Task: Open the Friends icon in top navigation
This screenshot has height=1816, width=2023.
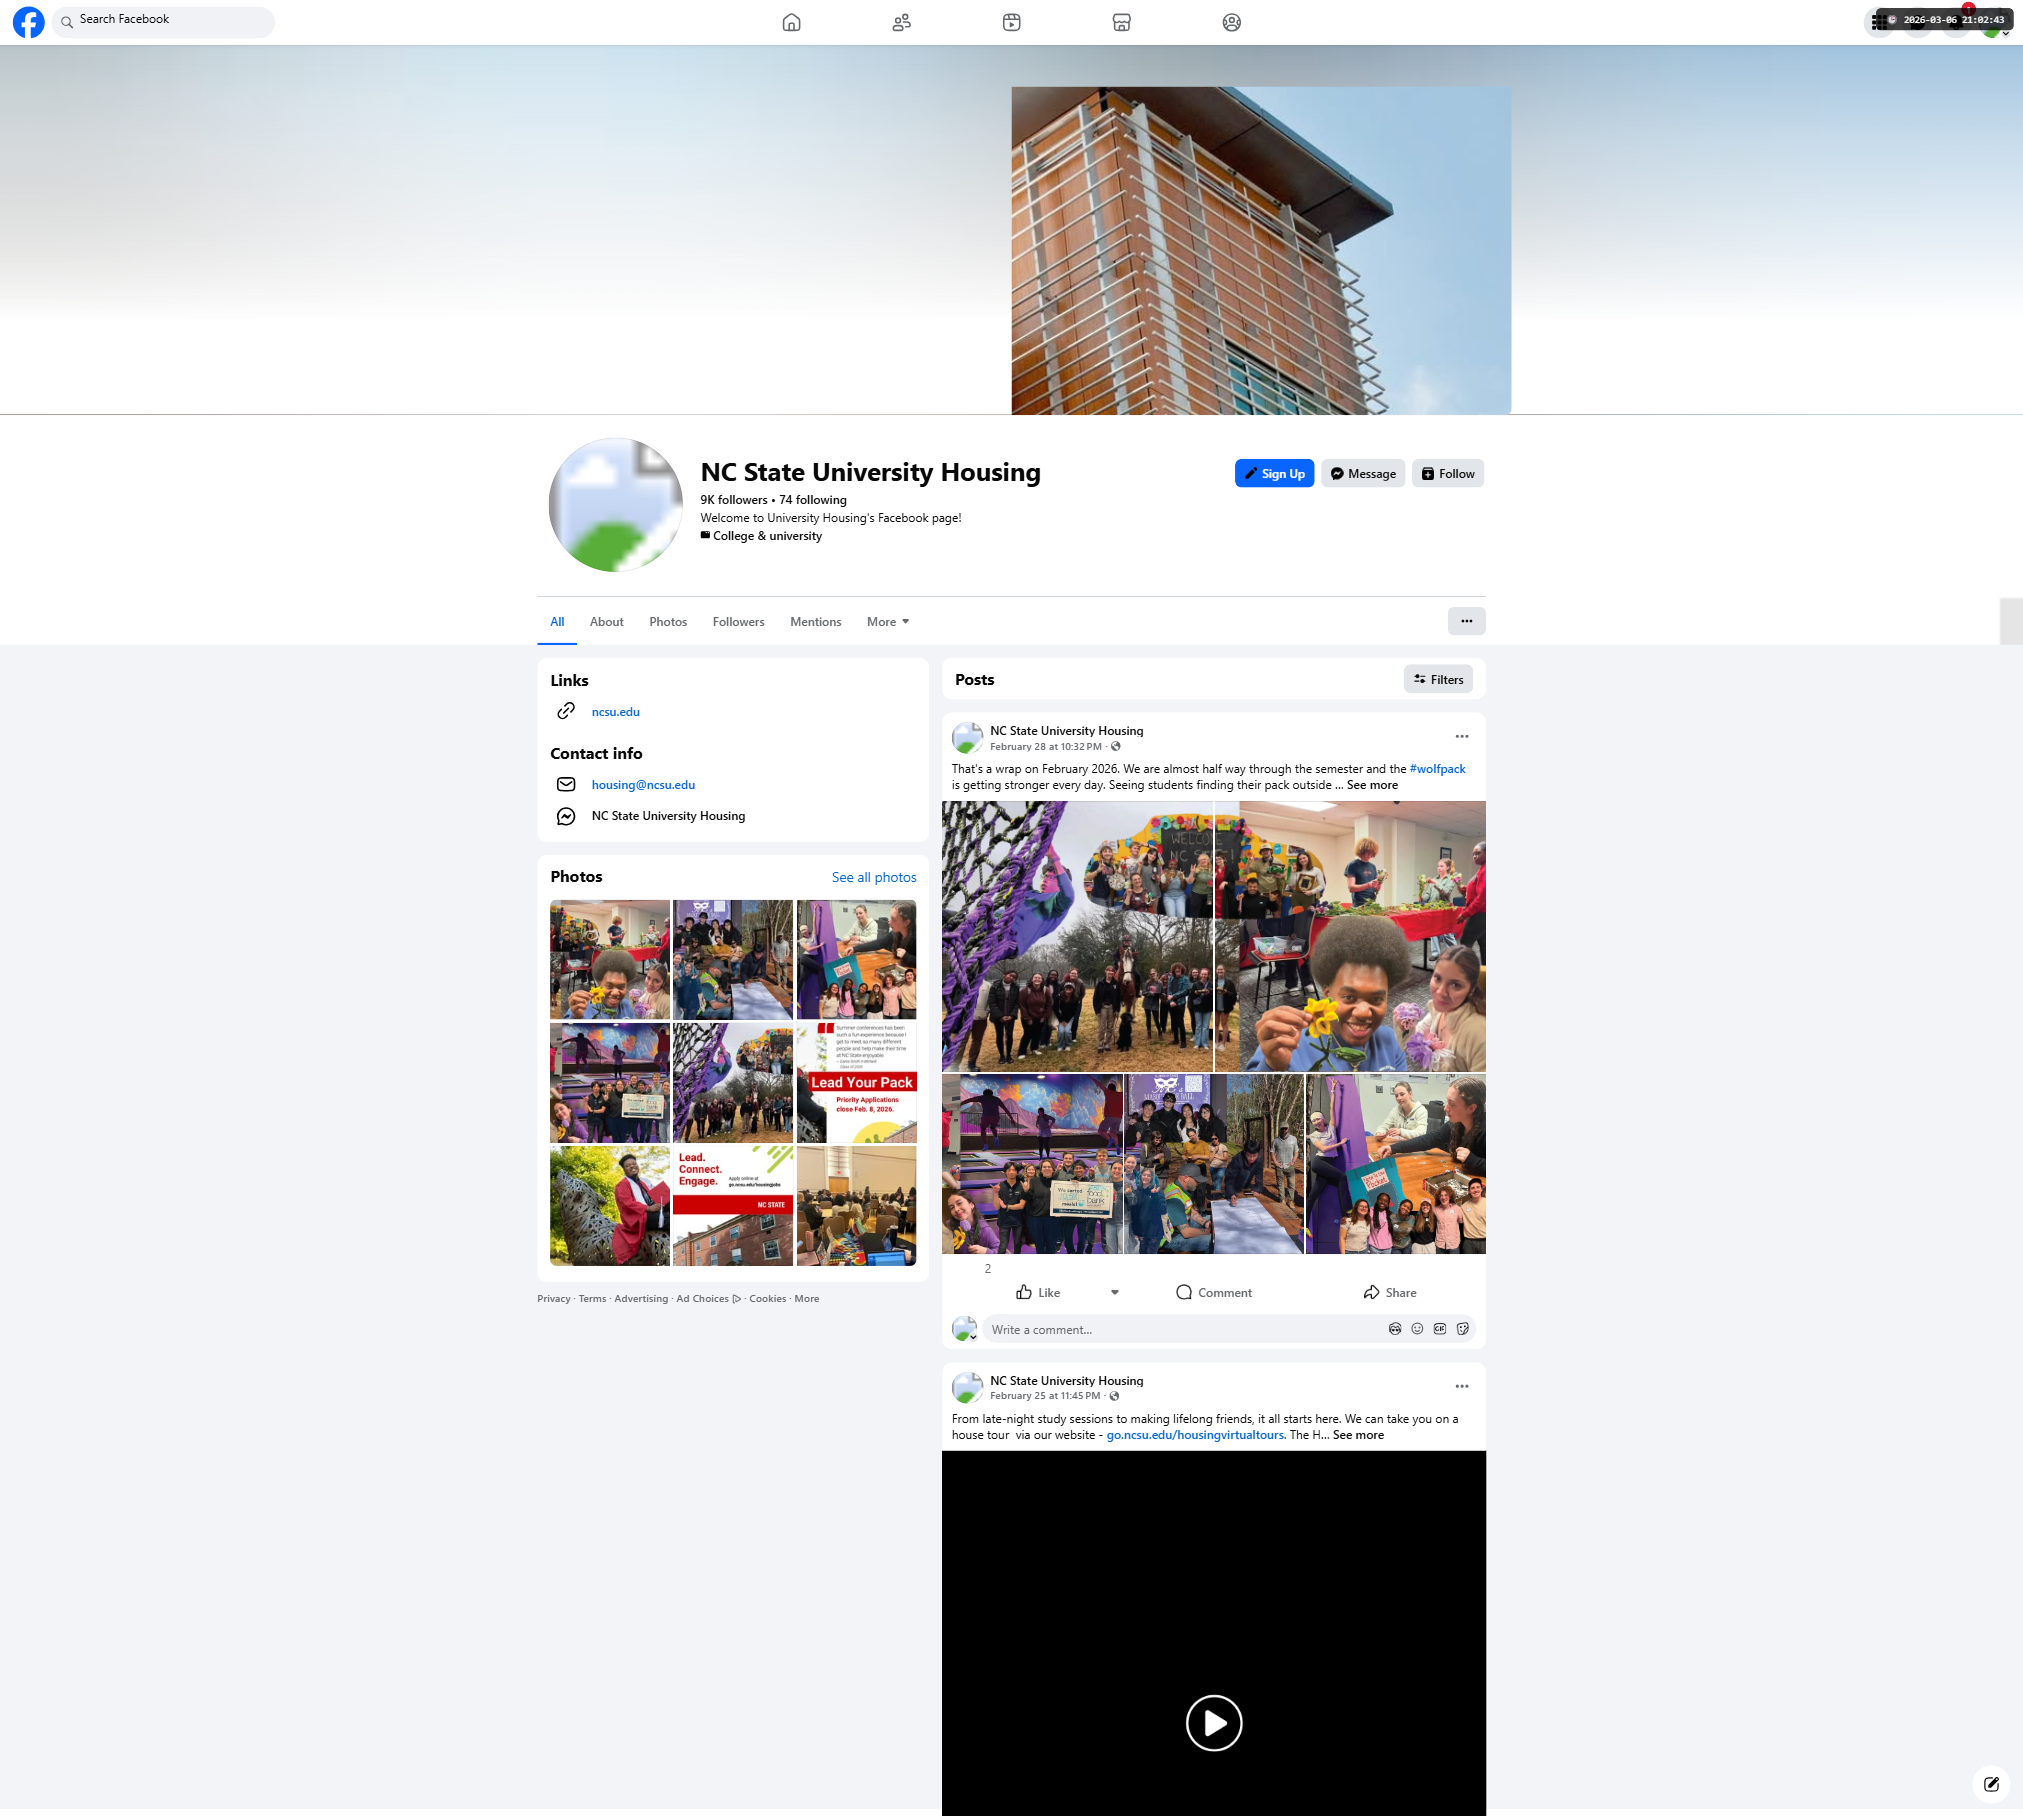Action: (901, 22)
